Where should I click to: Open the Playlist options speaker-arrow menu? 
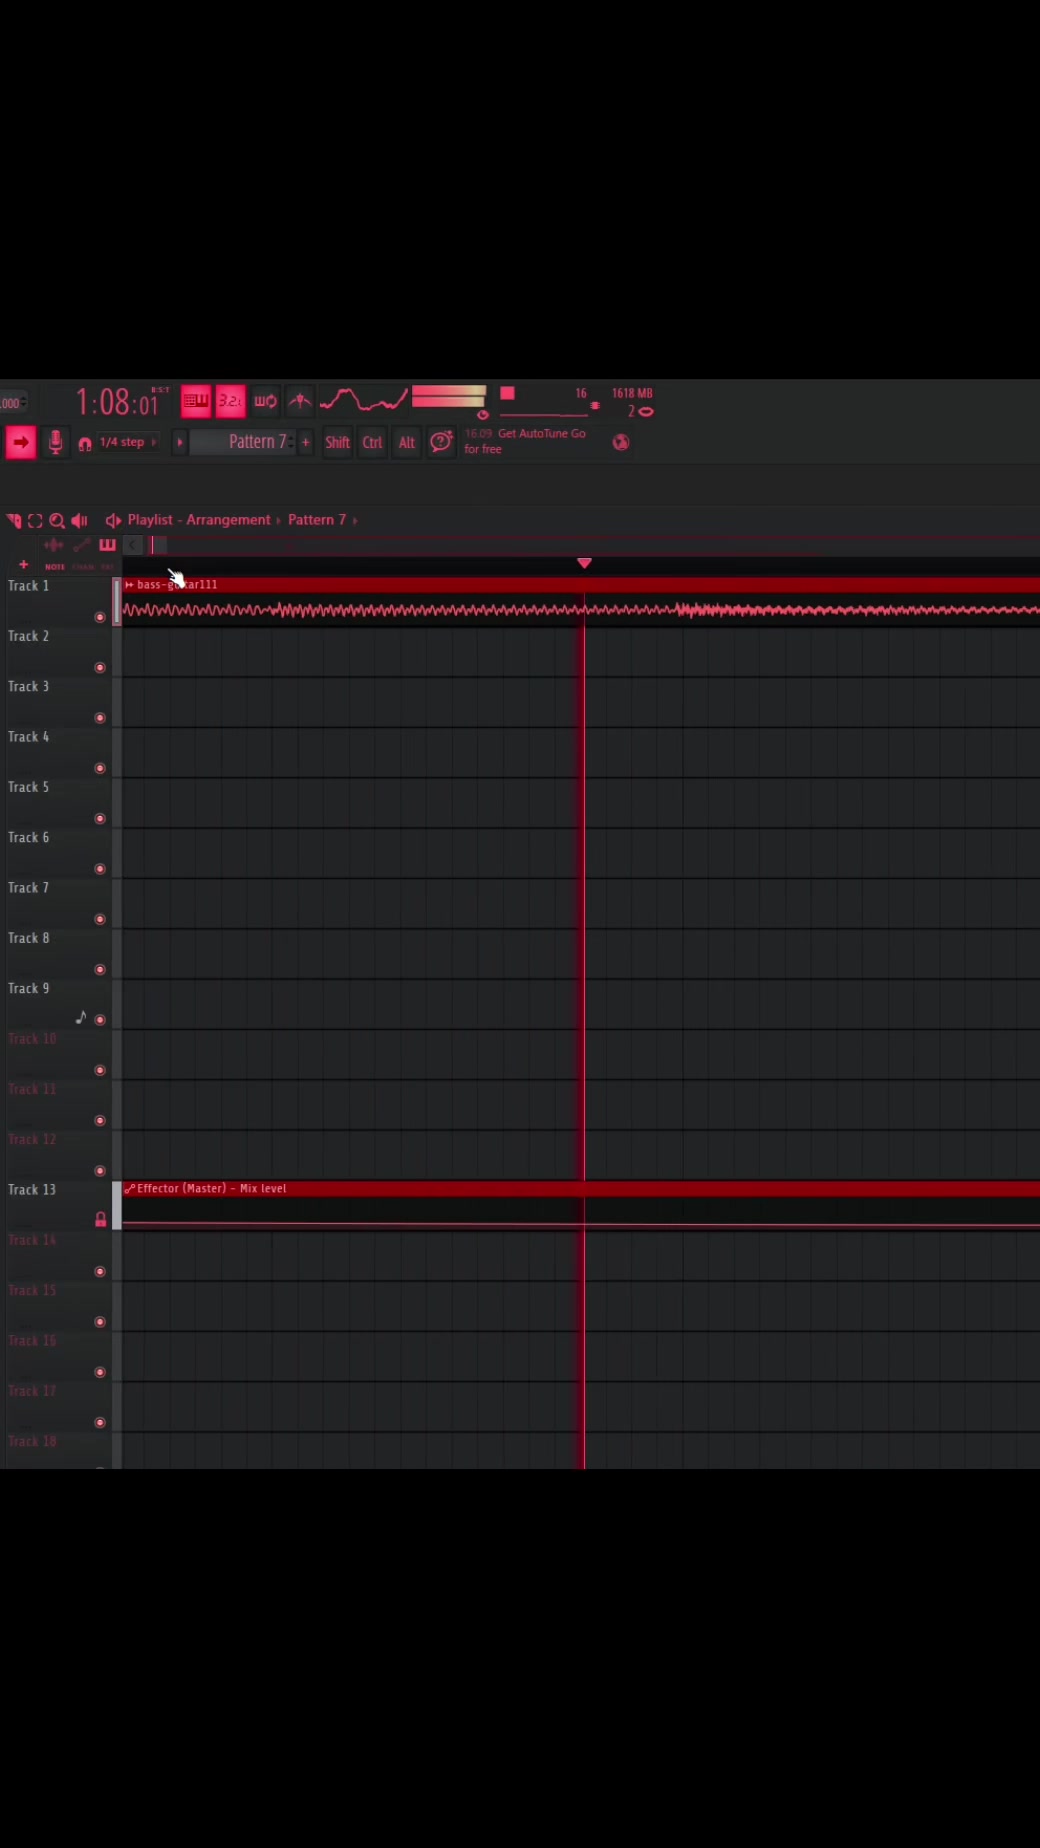(113, 520)
